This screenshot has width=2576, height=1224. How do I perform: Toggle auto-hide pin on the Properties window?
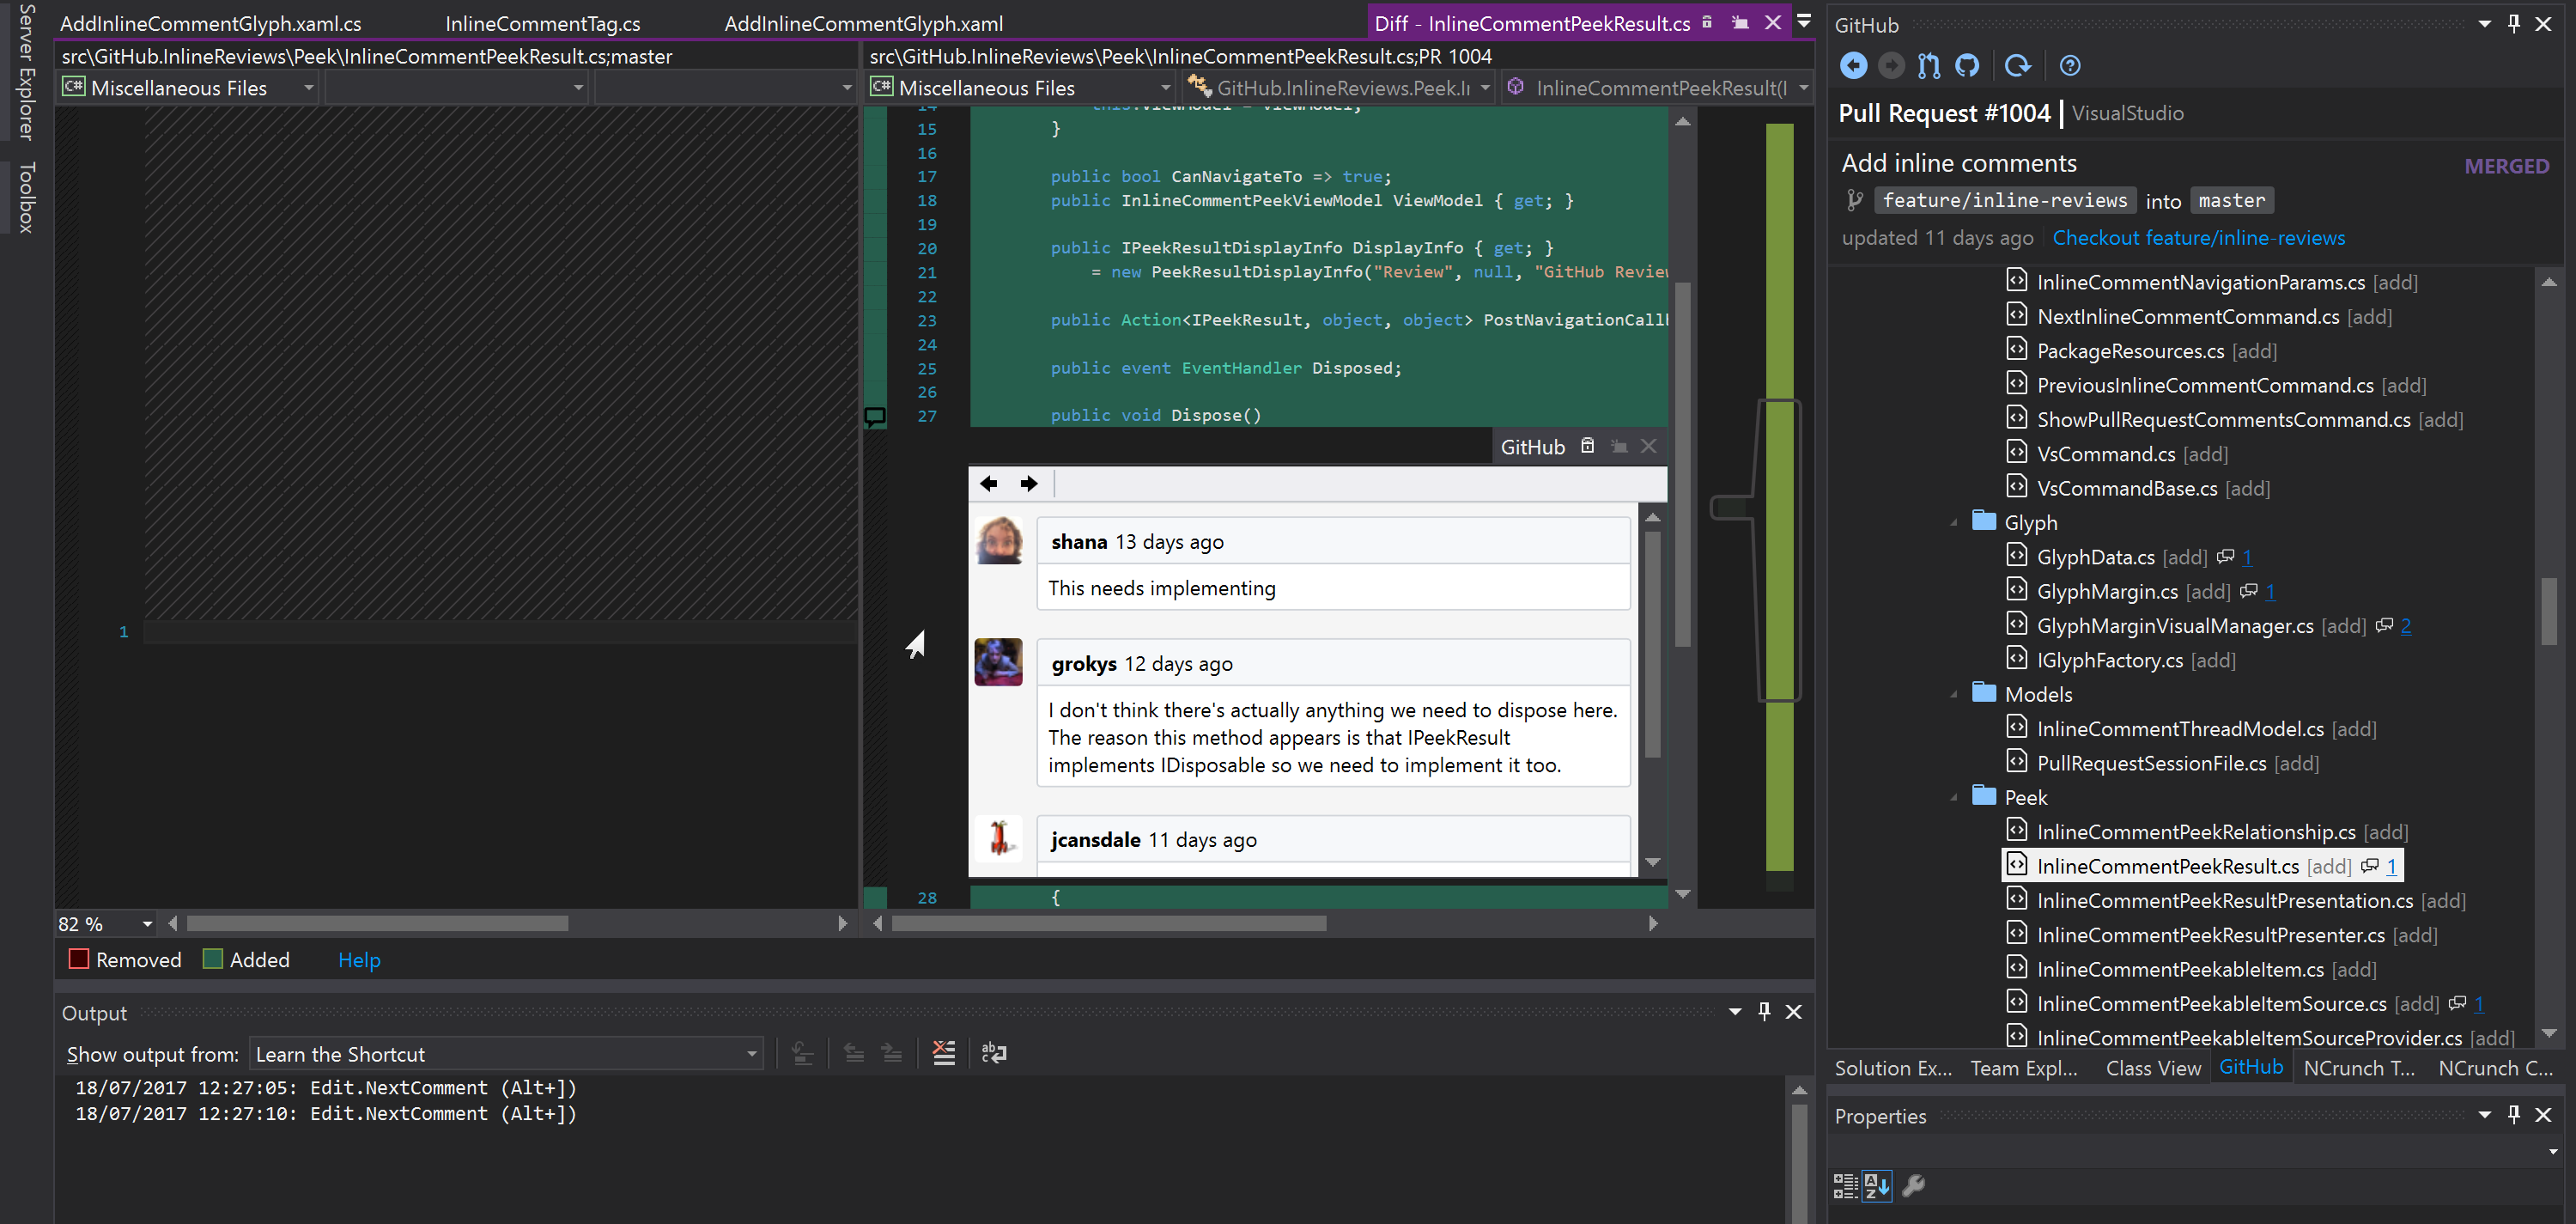[2513, 1114]
